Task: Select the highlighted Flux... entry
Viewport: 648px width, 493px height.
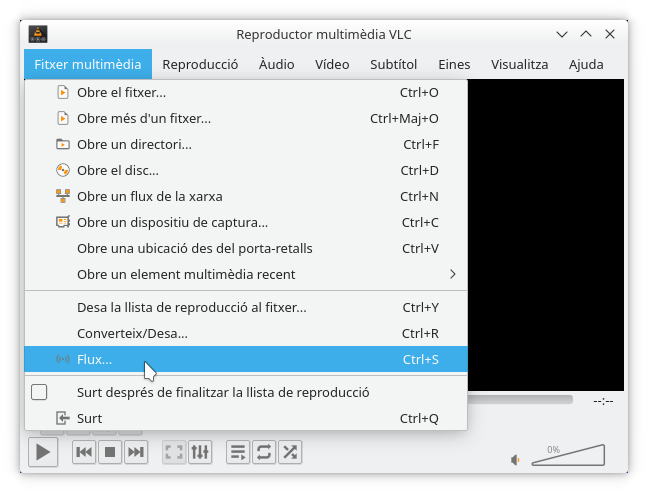Action: point(246,359)
